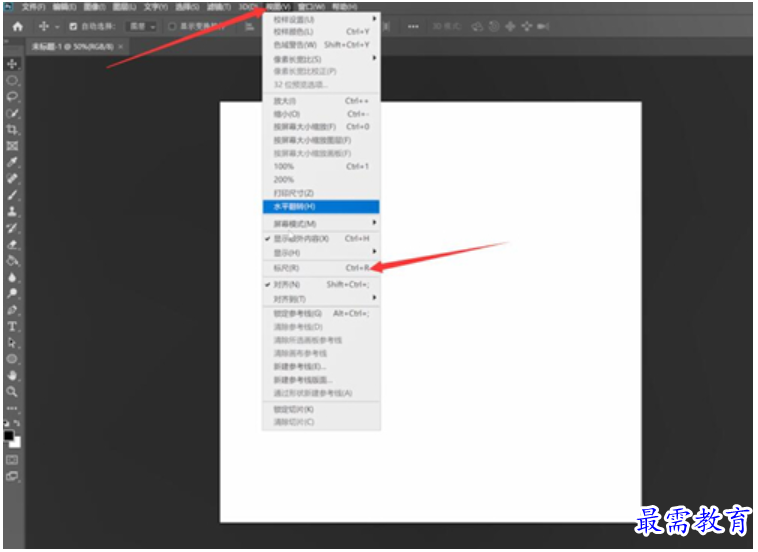Image resolution: width=758 pixels, height=552 pixels.
Task: Open the 编辑(E) menu
Action: pos(64,7)
